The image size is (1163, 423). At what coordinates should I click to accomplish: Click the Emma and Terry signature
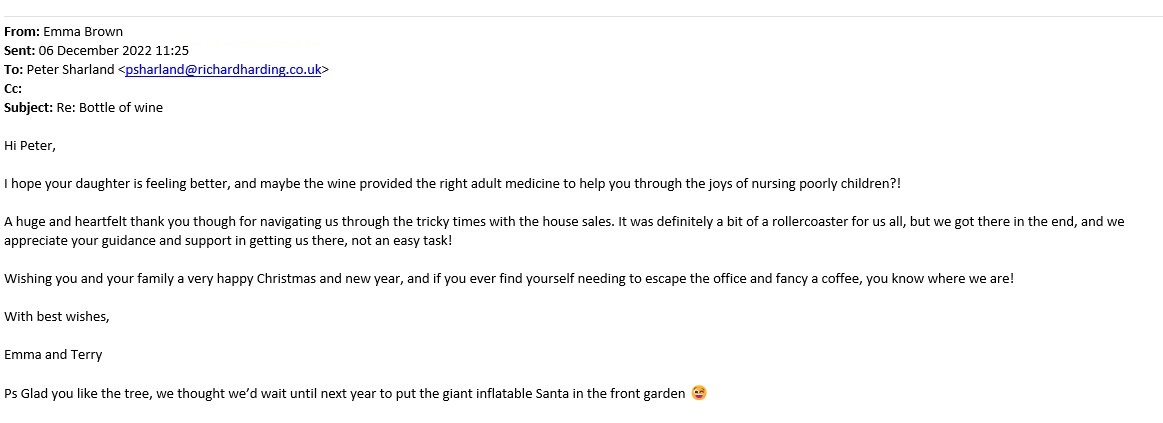53,355
